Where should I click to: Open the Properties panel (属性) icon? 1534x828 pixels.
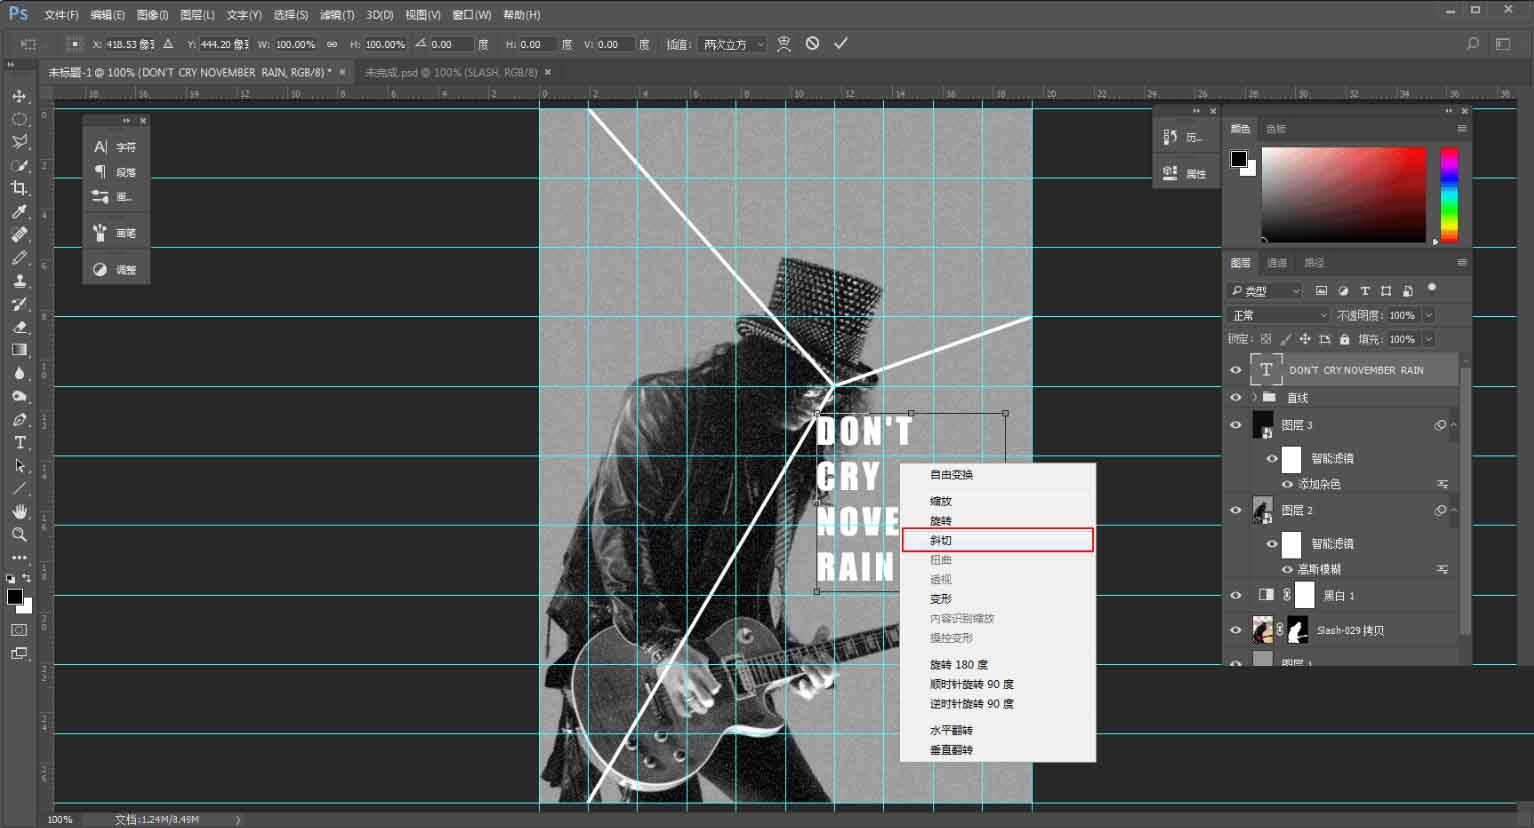click(1170, 173)
